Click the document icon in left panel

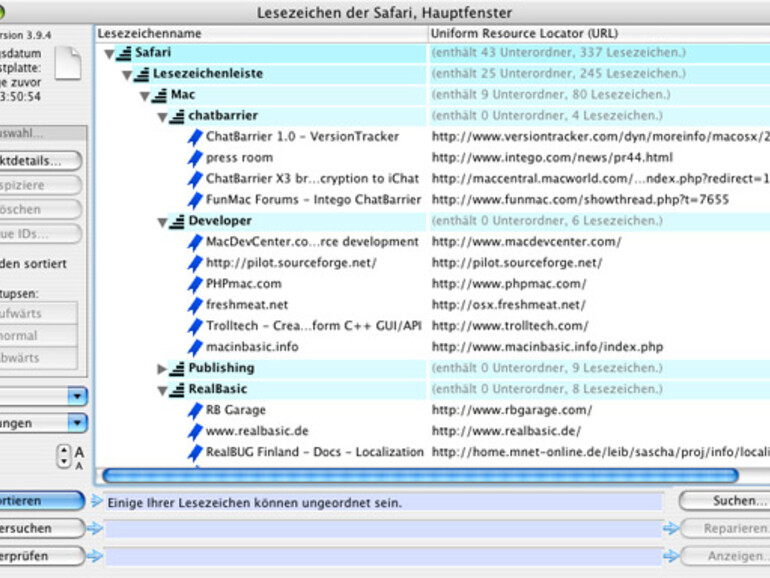(68, 63)
